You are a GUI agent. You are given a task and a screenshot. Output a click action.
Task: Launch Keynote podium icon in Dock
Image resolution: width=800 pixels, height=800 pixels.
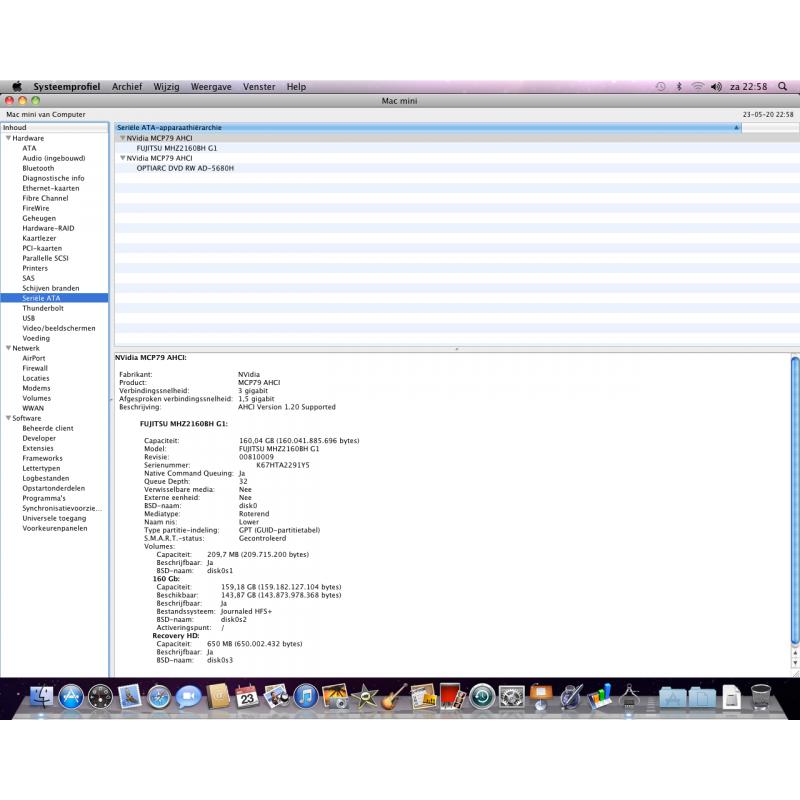click(541, 697)
